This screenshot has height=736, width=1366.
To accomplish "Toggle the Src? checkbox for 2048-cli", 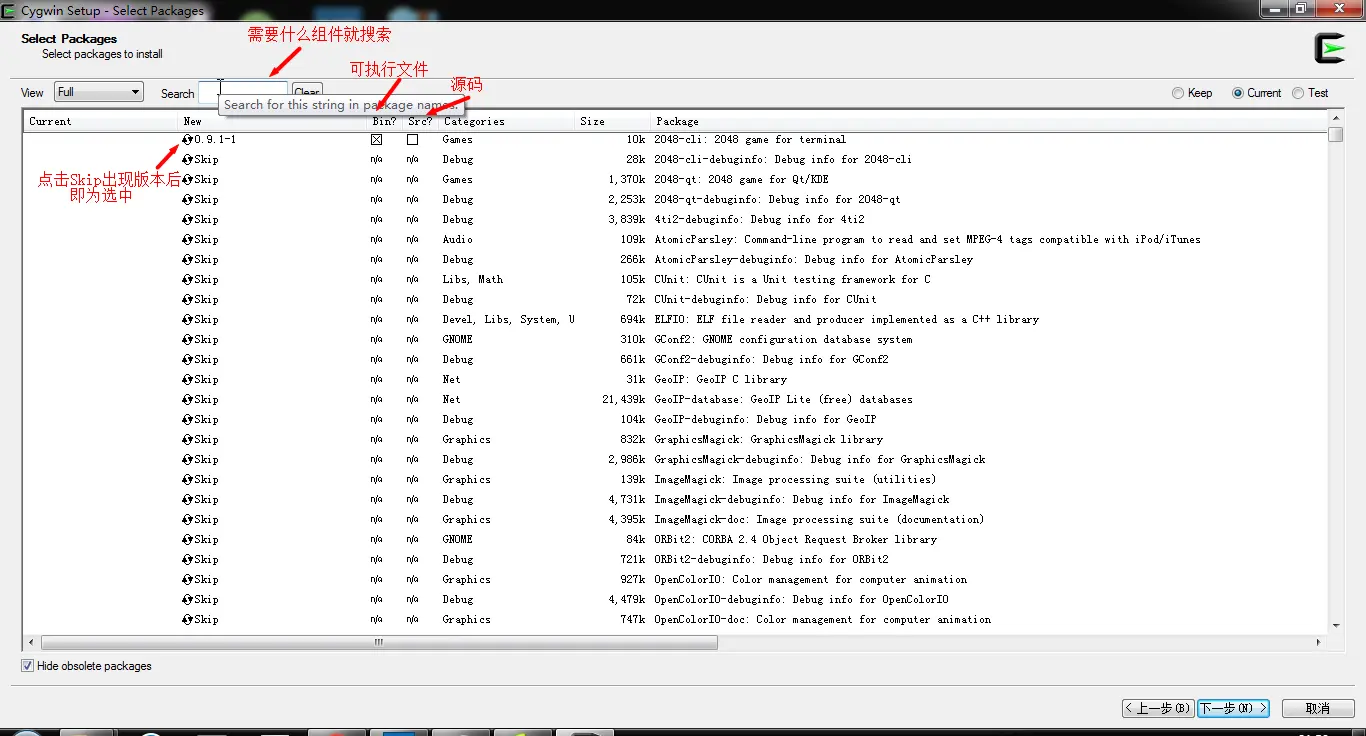I will pyautogui.click(x=412, y=139).
